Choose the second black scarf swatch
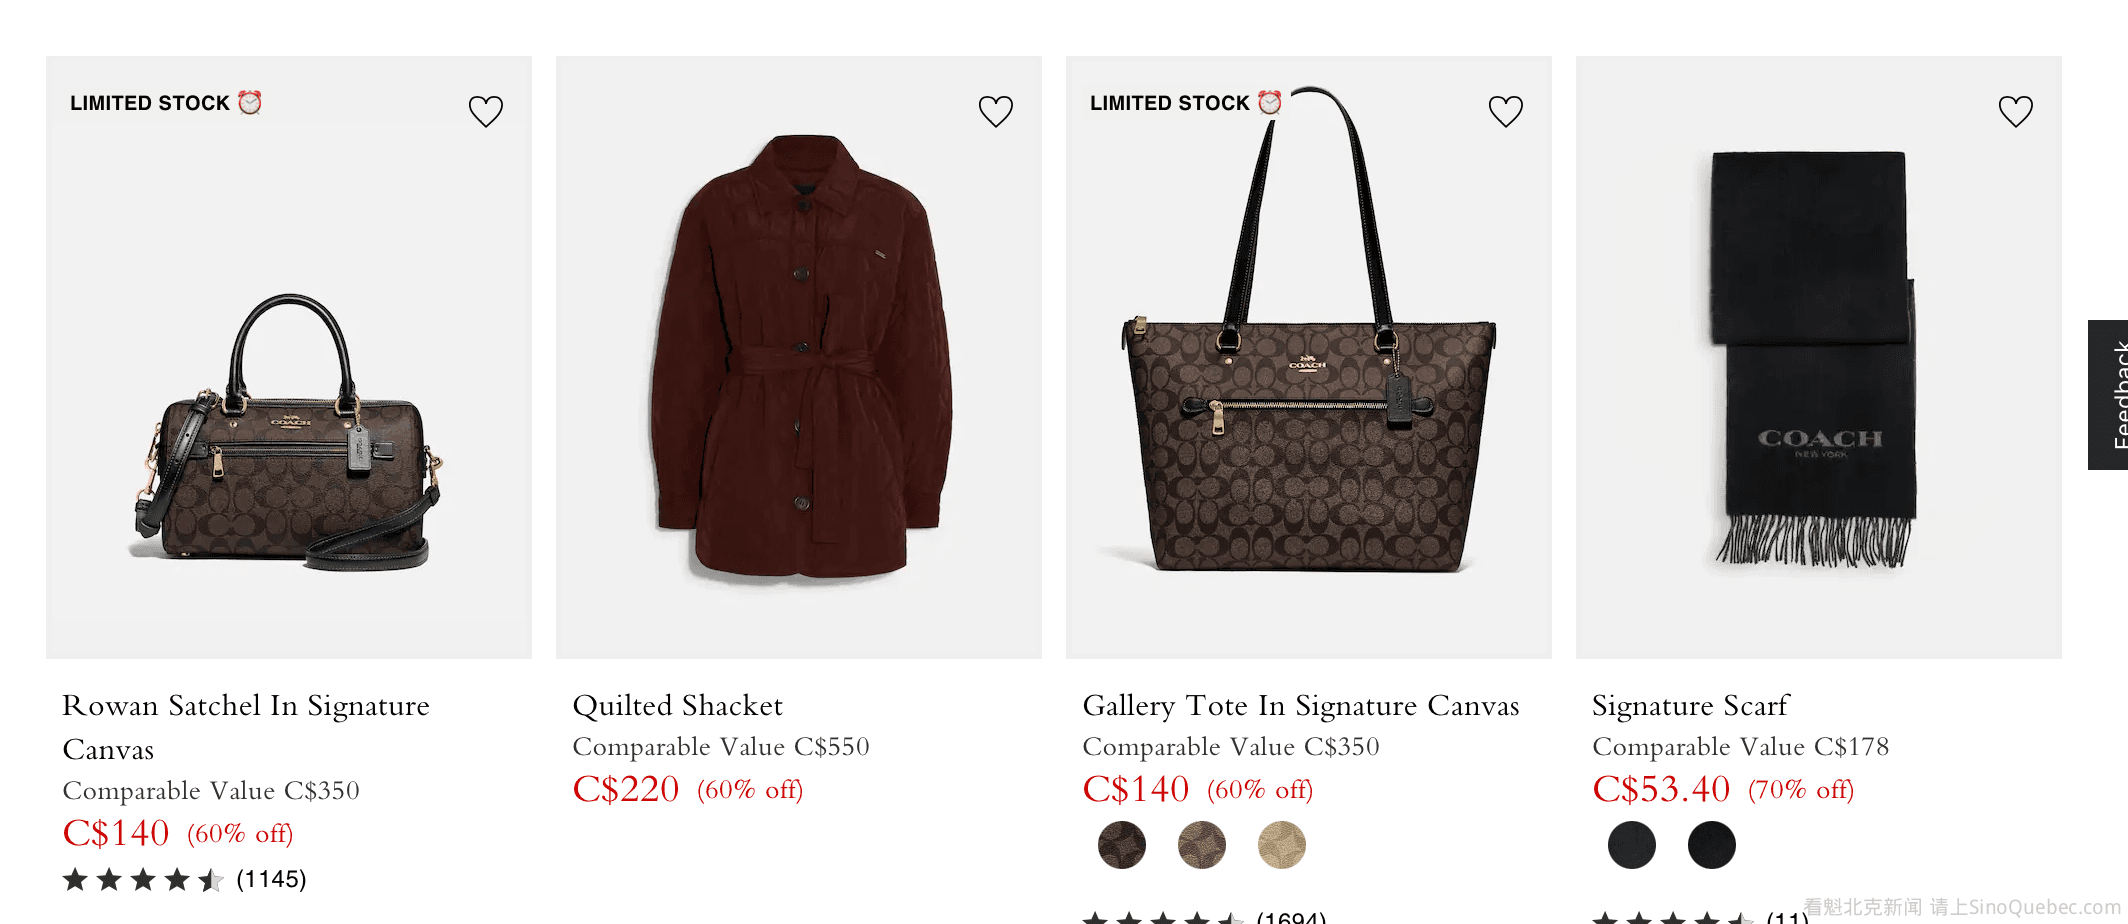 (x=1712, y=845)
